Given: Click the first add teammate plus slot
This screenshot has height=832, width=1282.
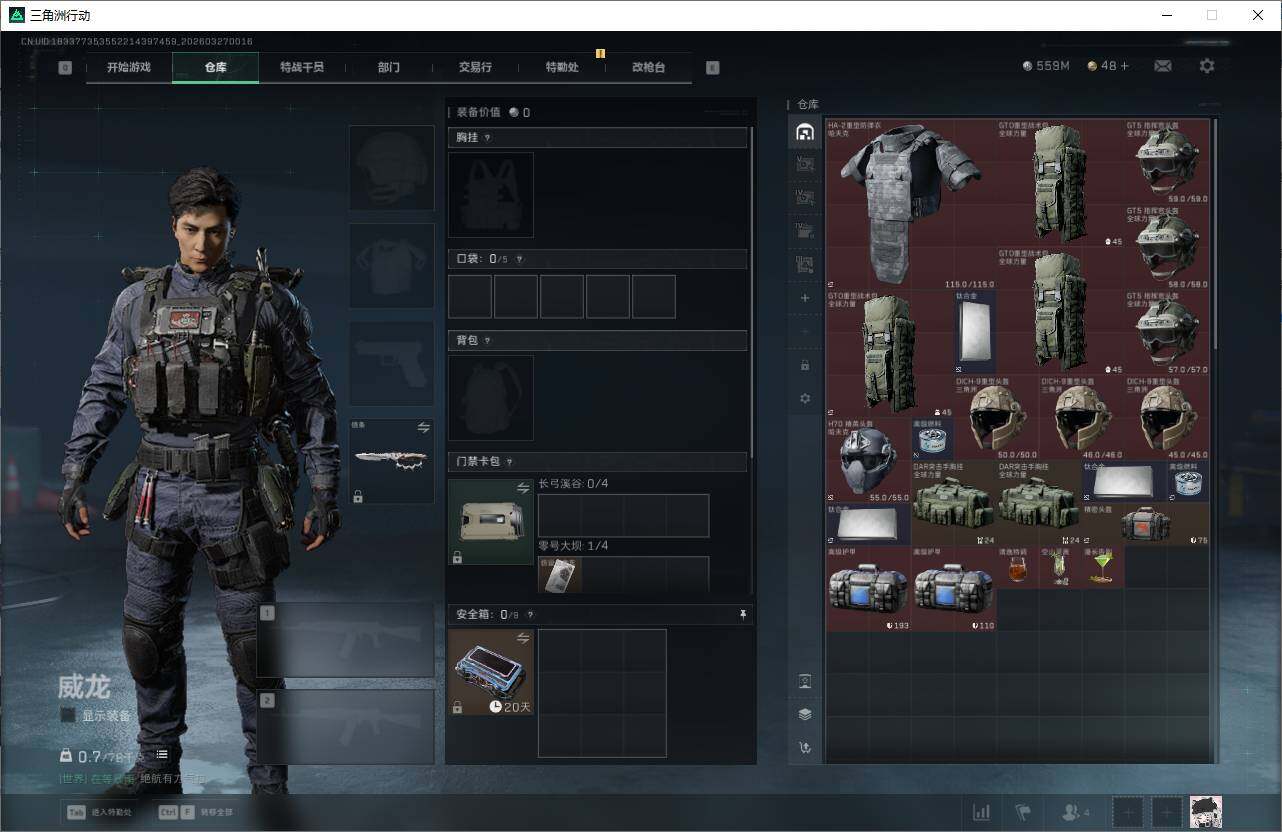Looking at the screenshot, I should [x=1128, y=812].
